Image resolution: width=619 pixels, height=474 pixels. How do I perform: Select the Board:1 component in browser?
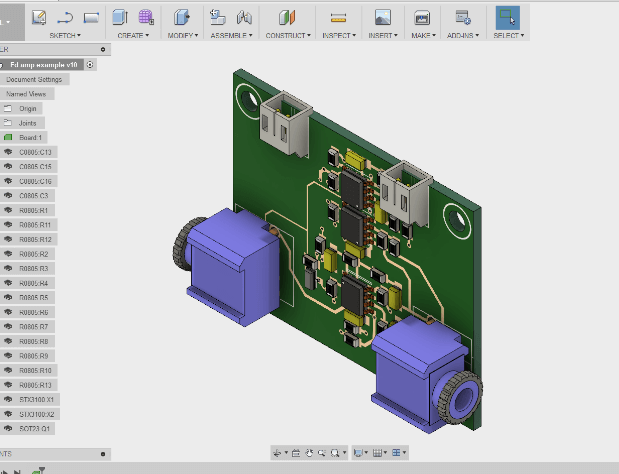coord(32,137)
